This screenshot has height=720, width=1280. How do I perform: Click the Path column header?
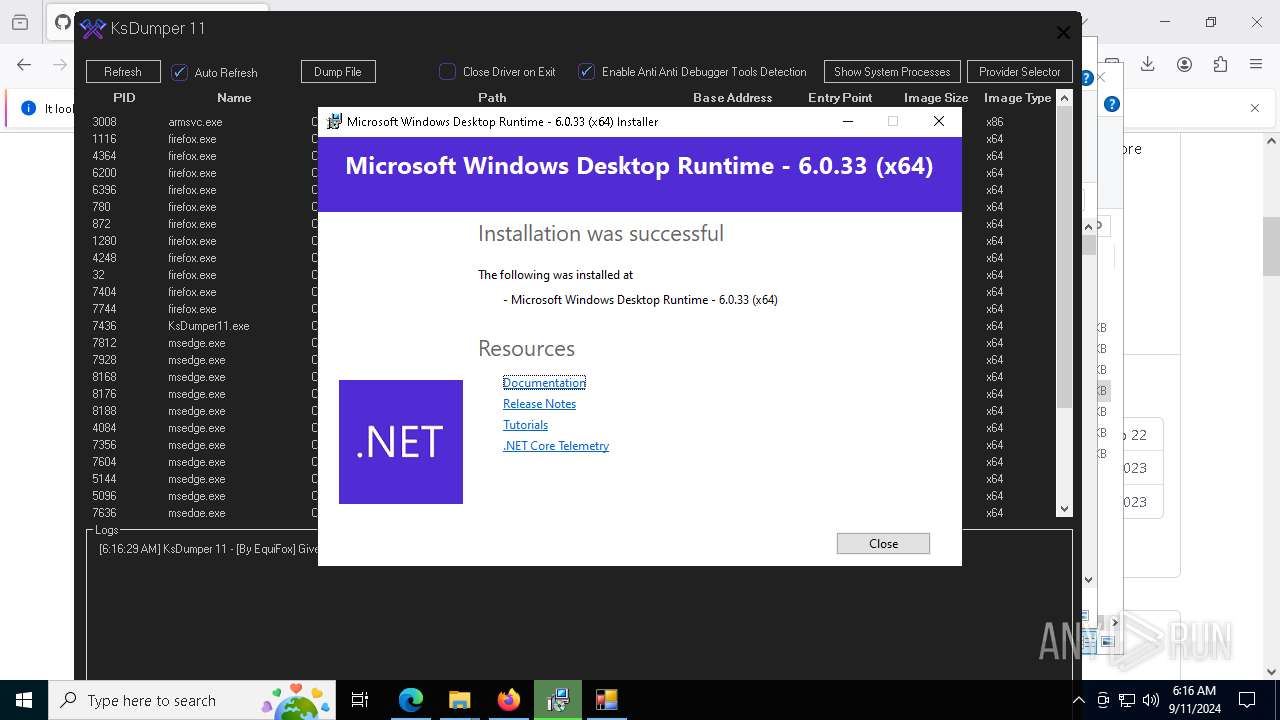pyautogui.click(x=492, y=98)
